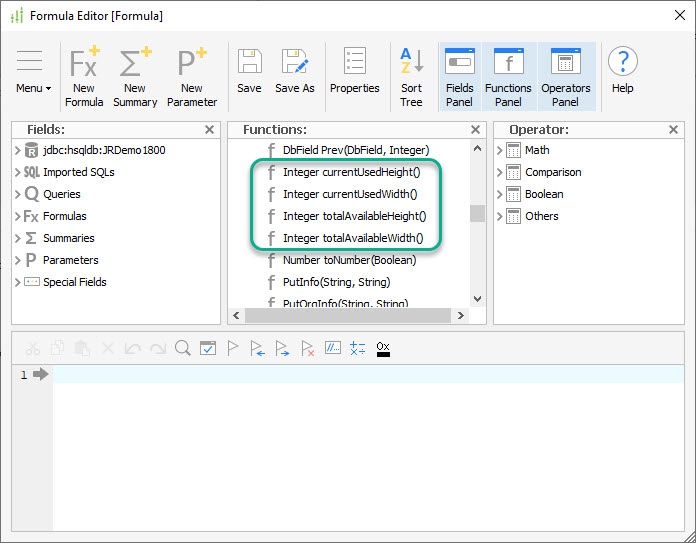Select the Imported SQLs item
The height and width of the screenshot is (543, 696).
(79, 172)
